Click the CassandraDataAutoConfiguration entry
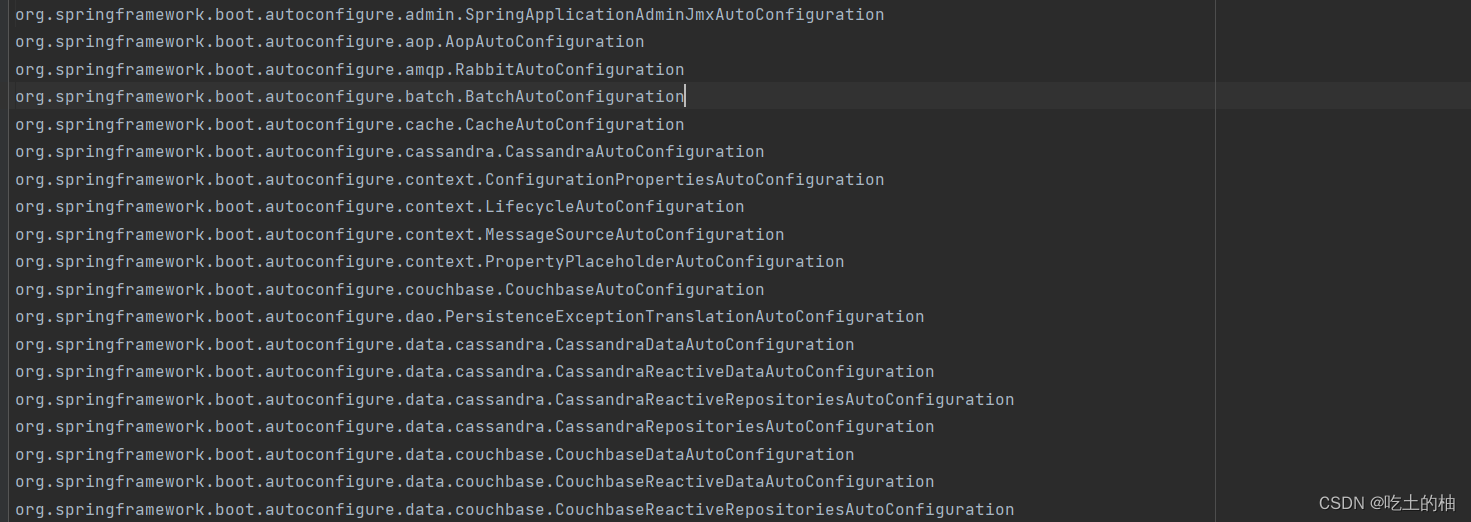 coord(435,345)
